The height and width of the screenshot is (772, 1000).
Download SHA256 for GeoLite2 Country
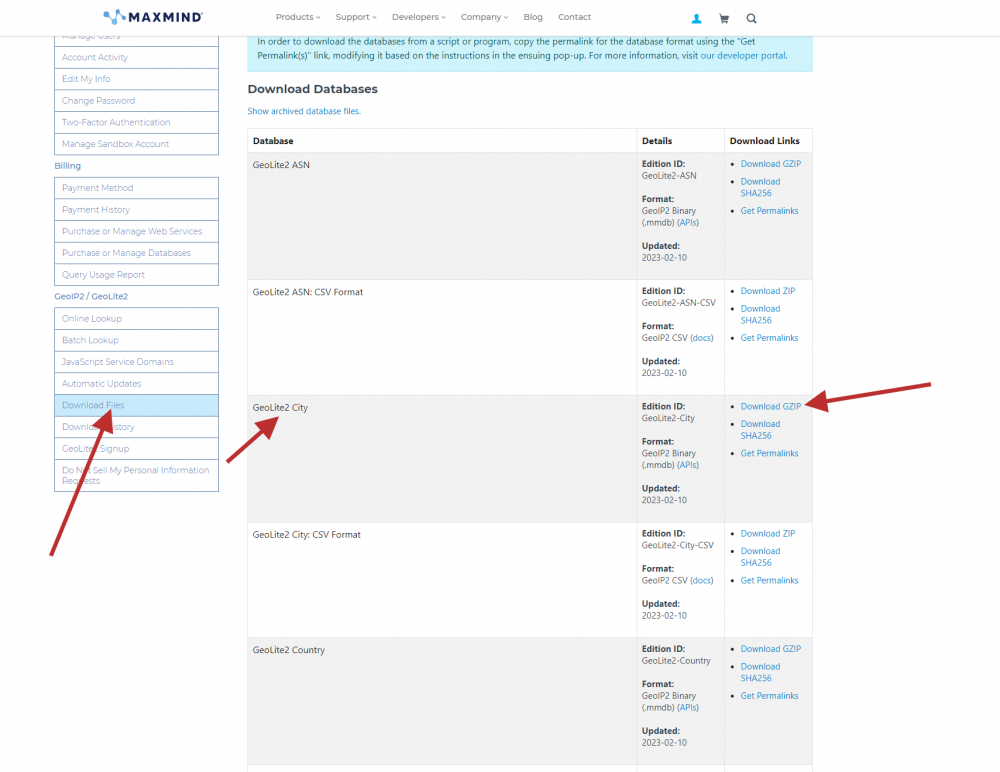[x=760, y=672]
